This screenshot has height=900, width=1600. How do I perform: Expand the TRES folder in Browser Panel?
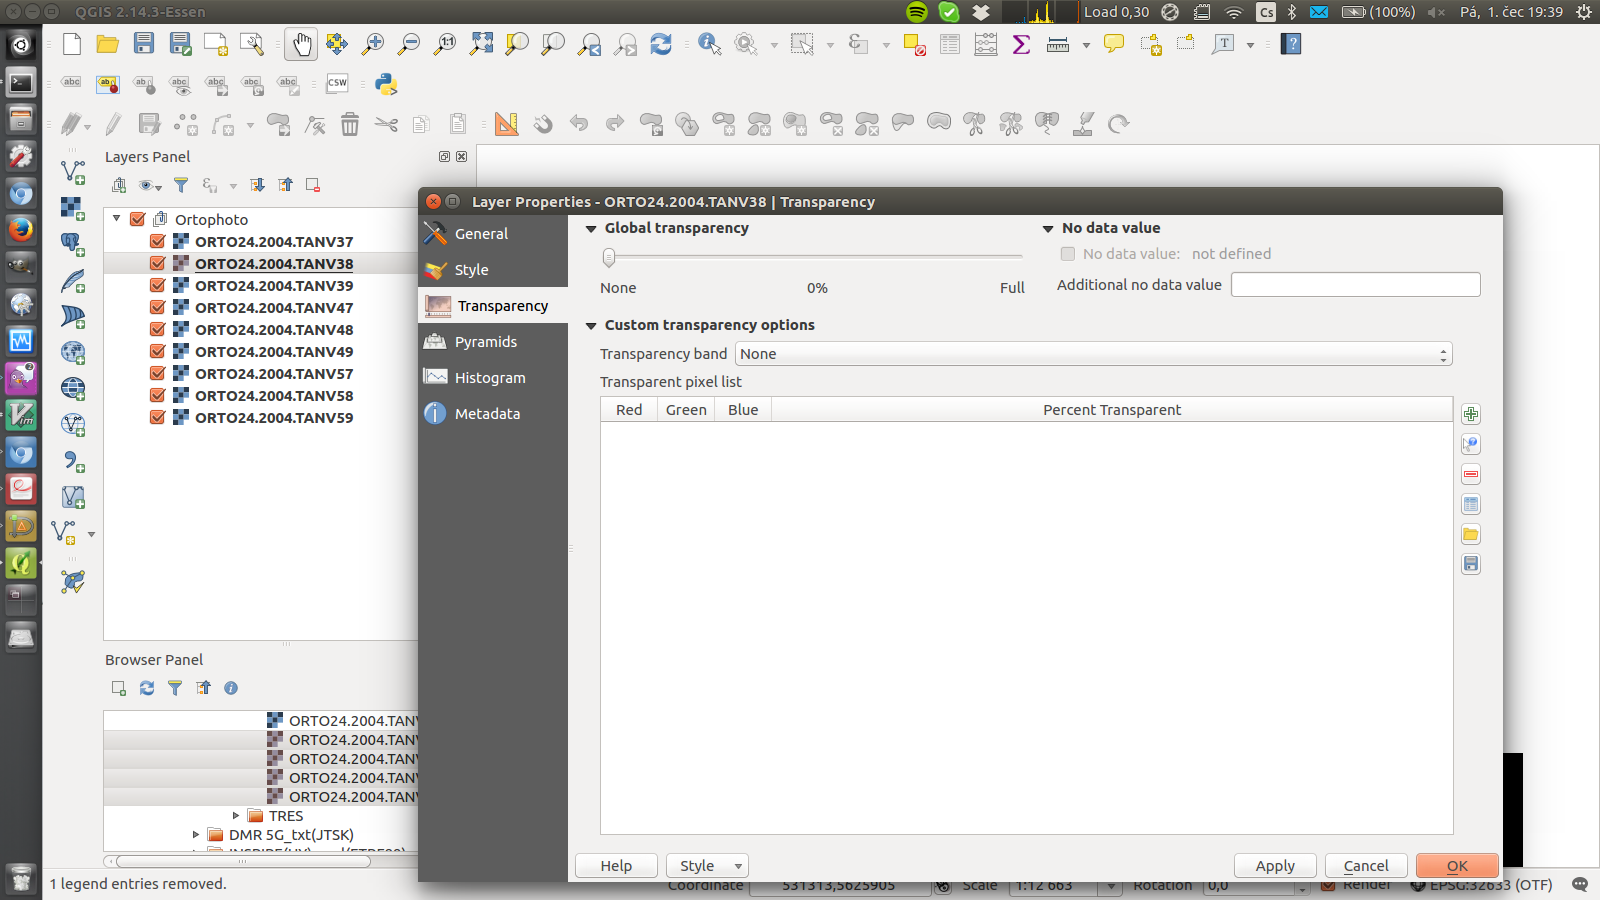pos(236,816)
